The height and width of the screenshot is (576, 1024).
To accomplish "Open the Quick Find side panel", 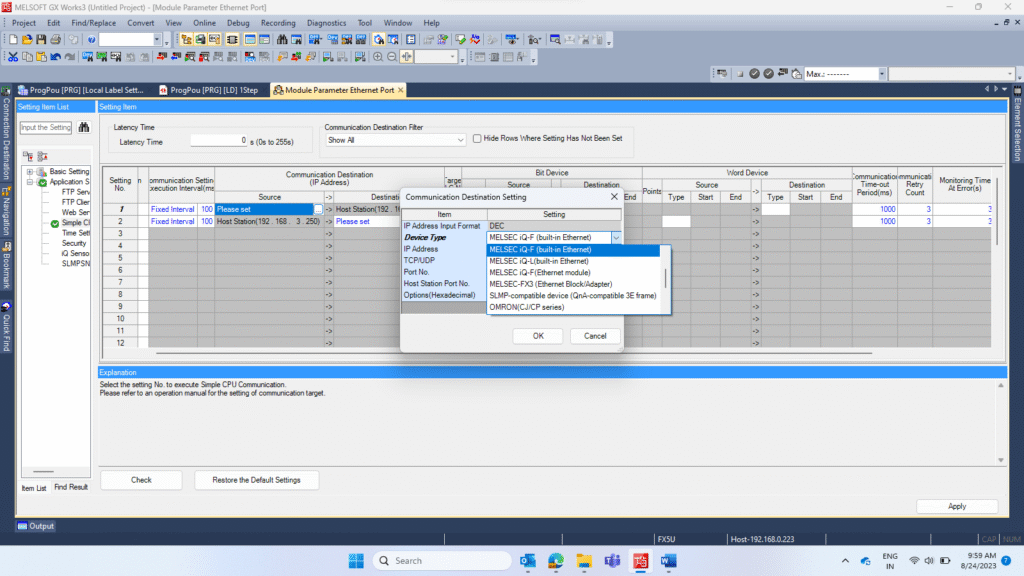I will (x=6, y=327).
